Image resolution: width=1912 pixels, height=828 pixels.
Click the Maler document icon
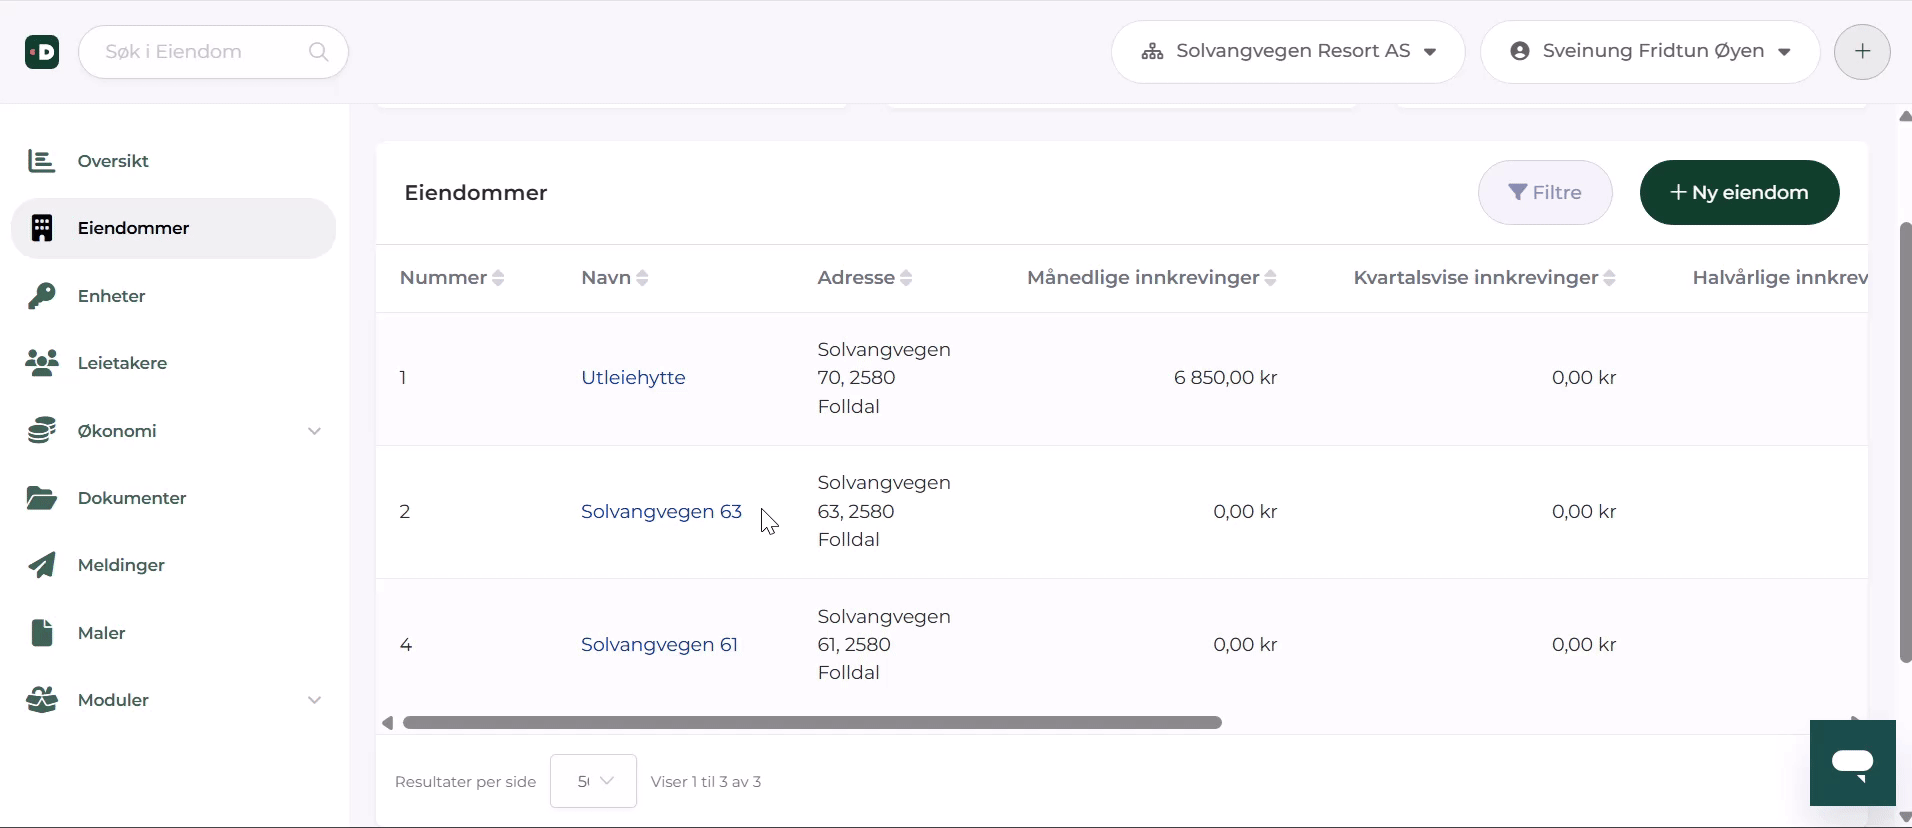[41, 633]
